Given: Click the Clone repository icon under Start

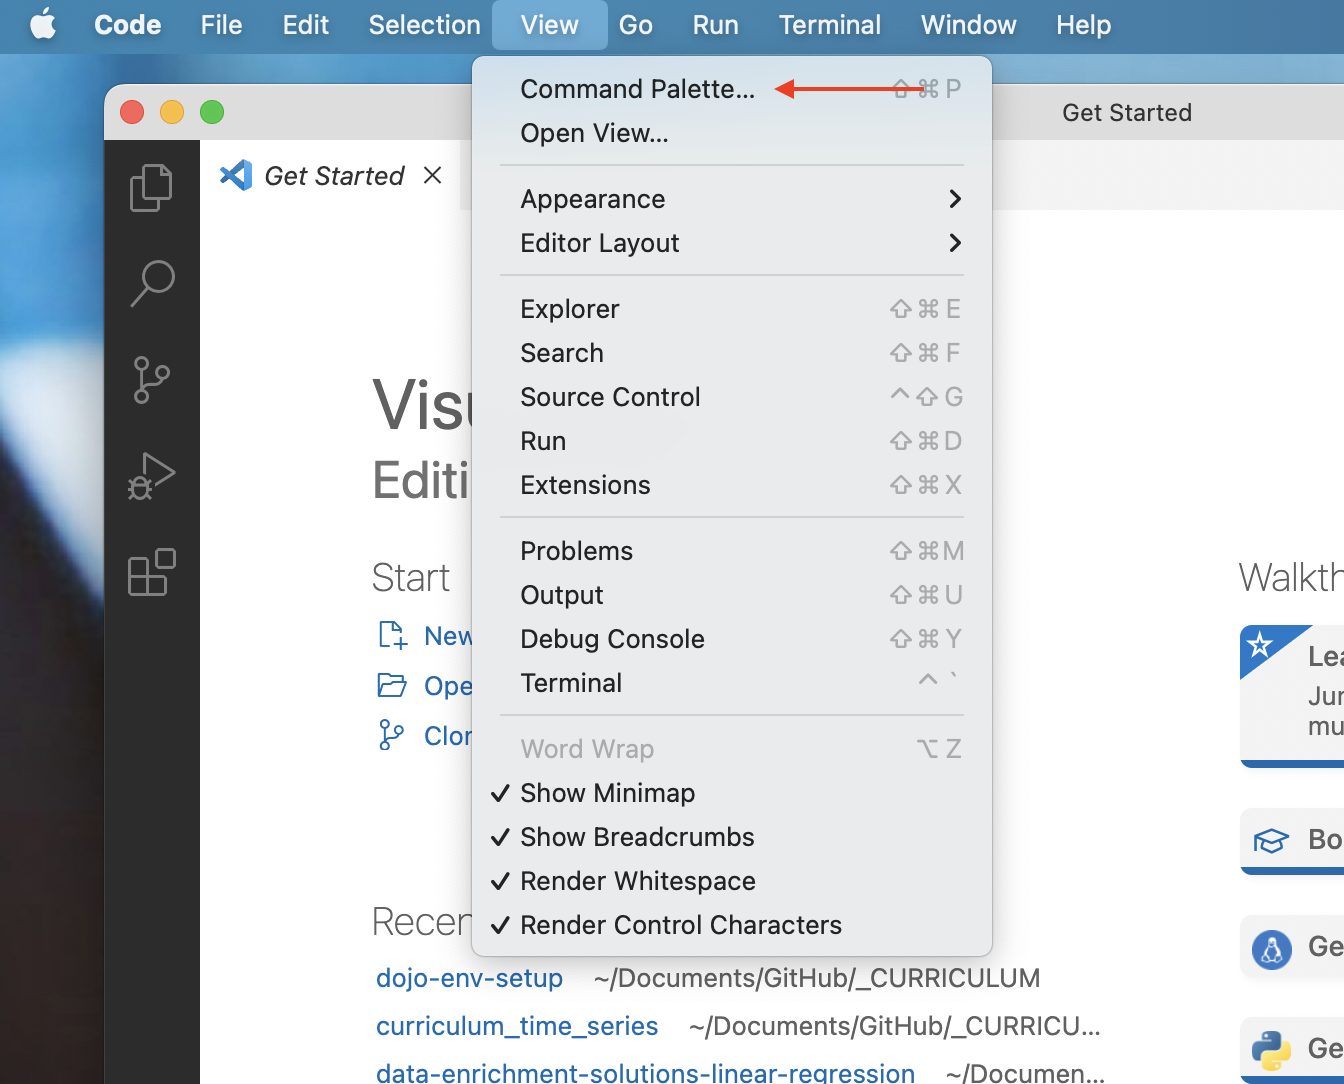Looking at the screenshot, I should tap(392, 735).
